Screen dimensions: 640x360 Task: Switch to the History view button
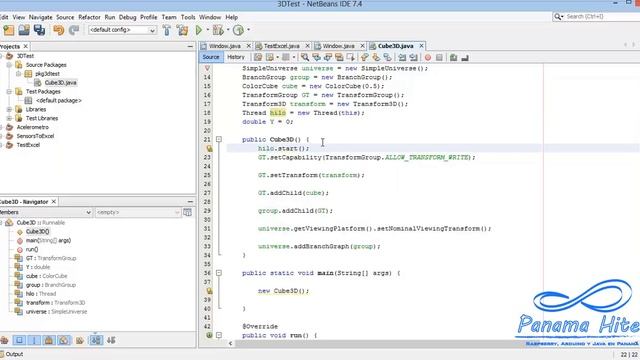point(236,57)
